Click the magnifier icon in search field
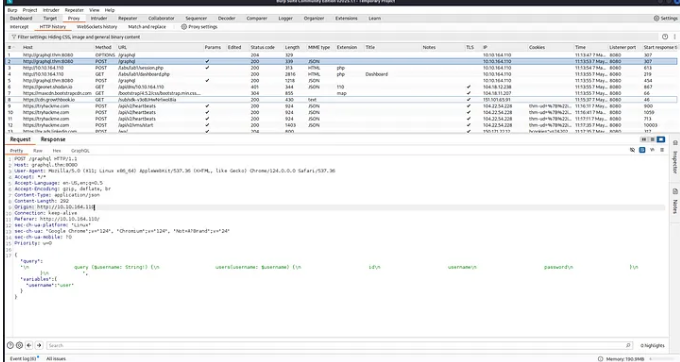The width and height of the screenshot is (680, 362). click(x=628, y=346)
